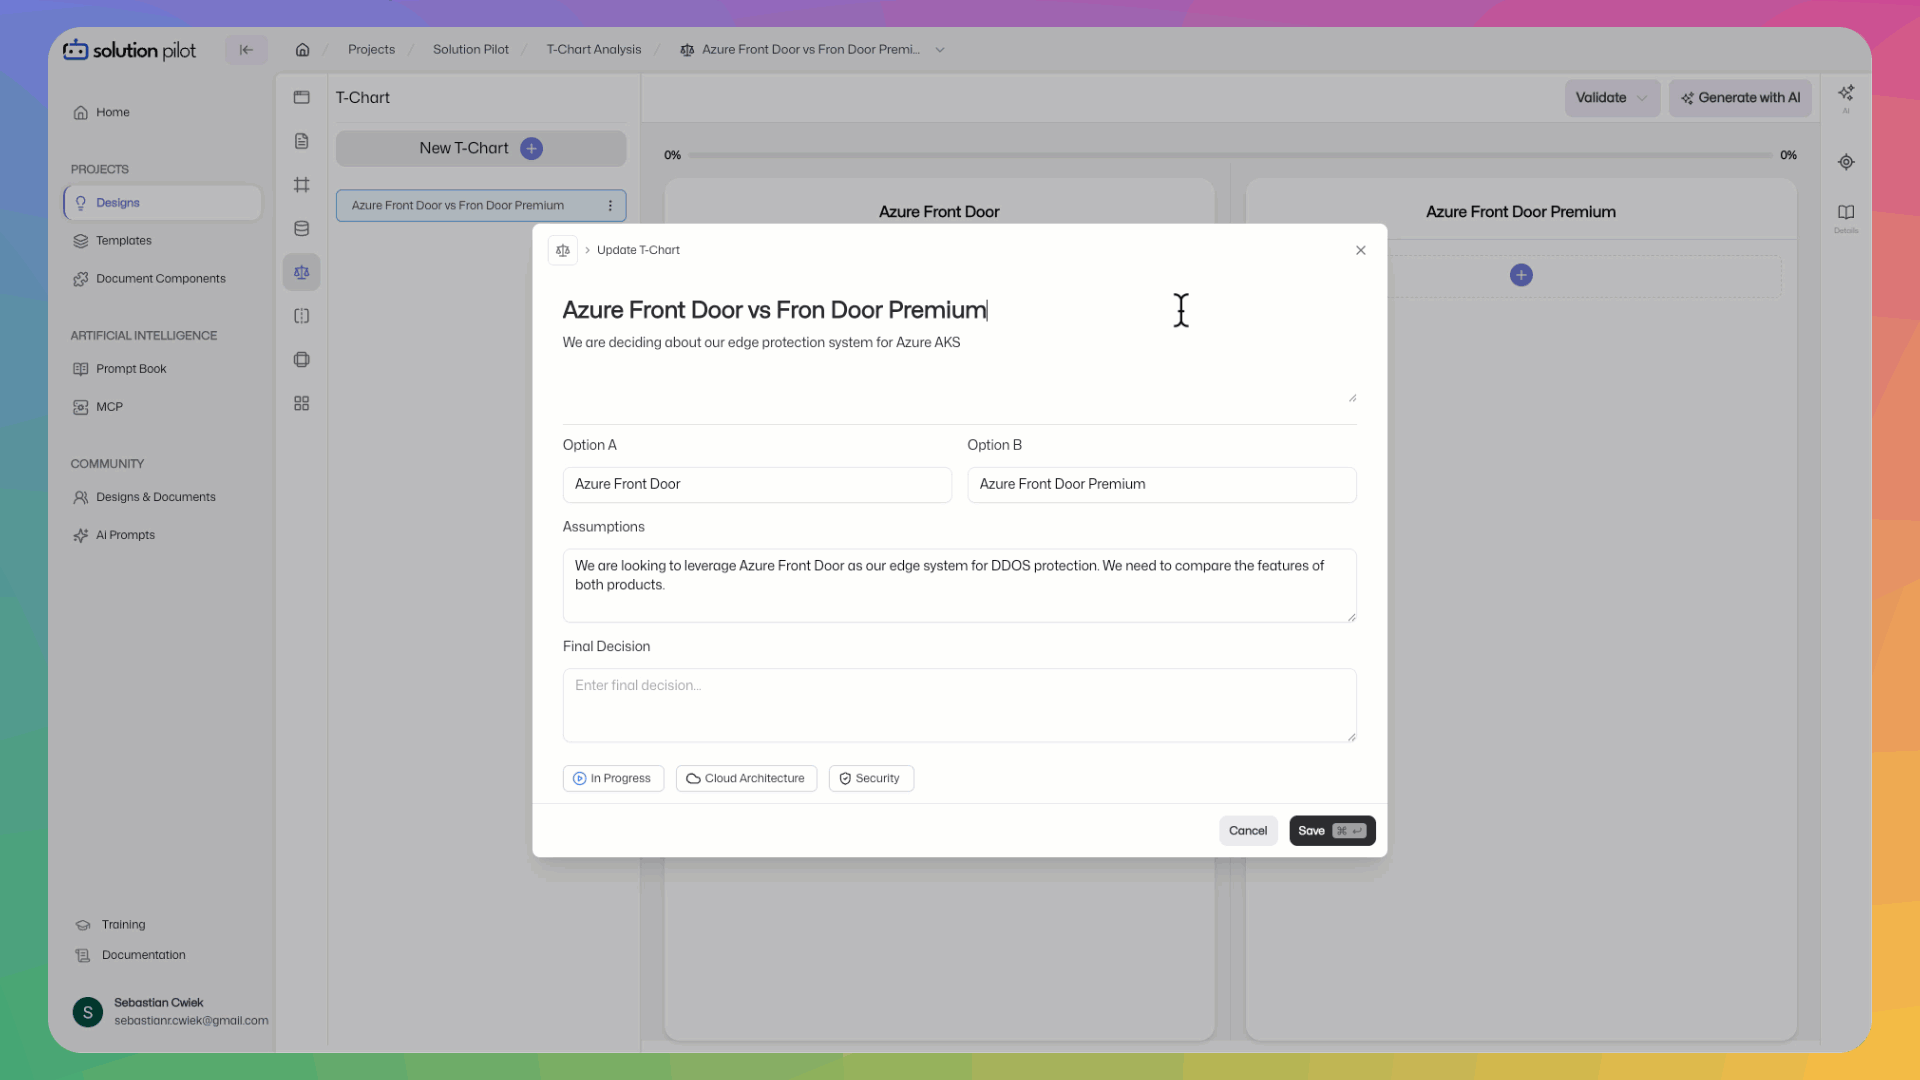Click the description text area in dialog
The height and width of the screenshot is (1080, 1920).
[x=959, y=367]
